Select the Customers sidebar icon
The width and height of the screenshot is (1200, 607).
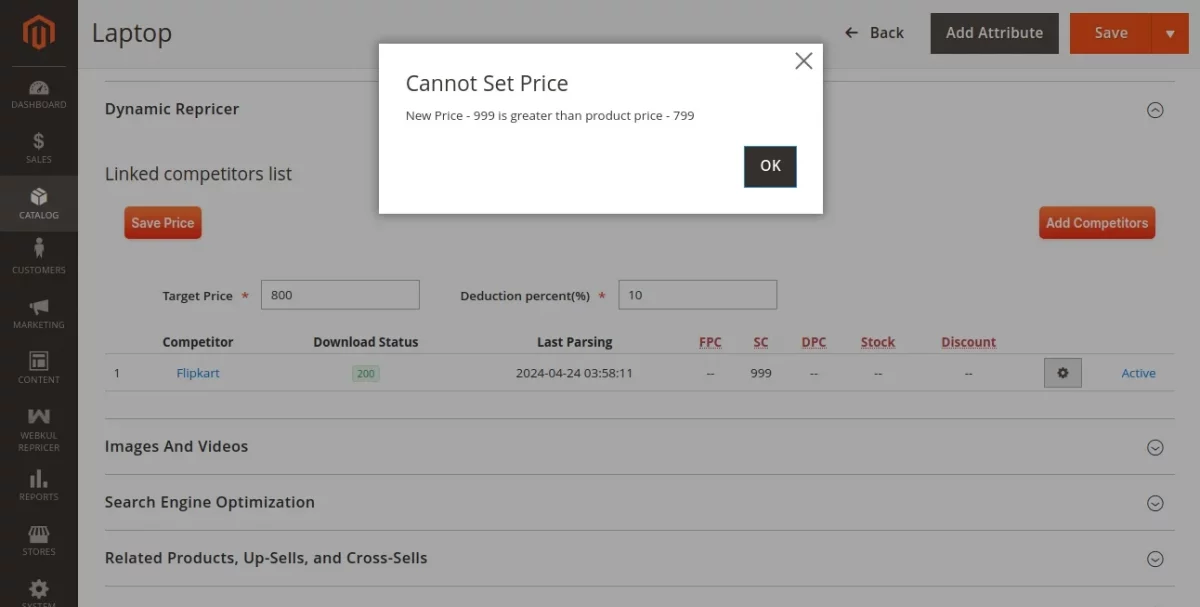[38, 256]
